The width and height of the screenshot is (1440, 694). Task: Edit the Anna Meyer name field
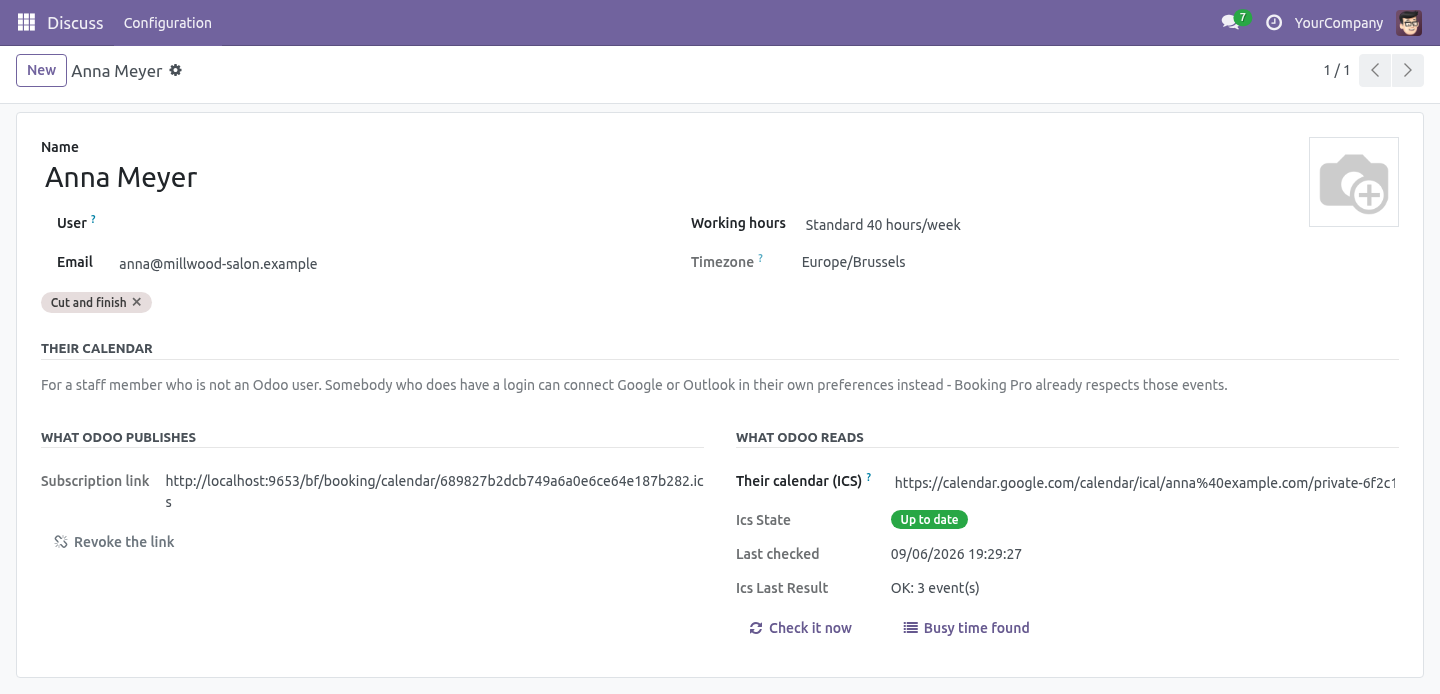pos(668,177)
